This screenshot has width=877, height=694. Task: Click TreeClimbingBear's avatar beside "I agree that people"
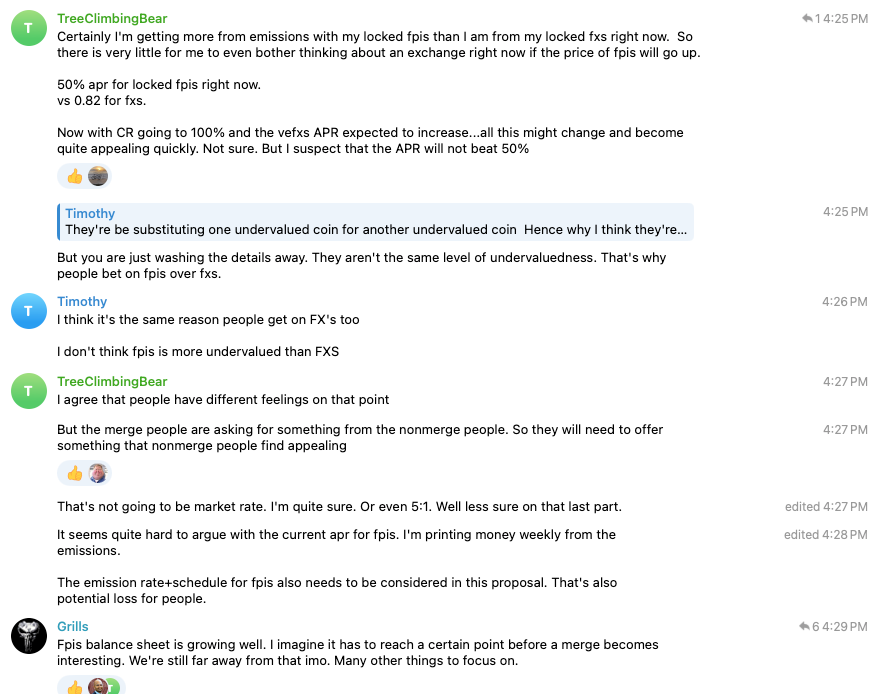point(27,391)
